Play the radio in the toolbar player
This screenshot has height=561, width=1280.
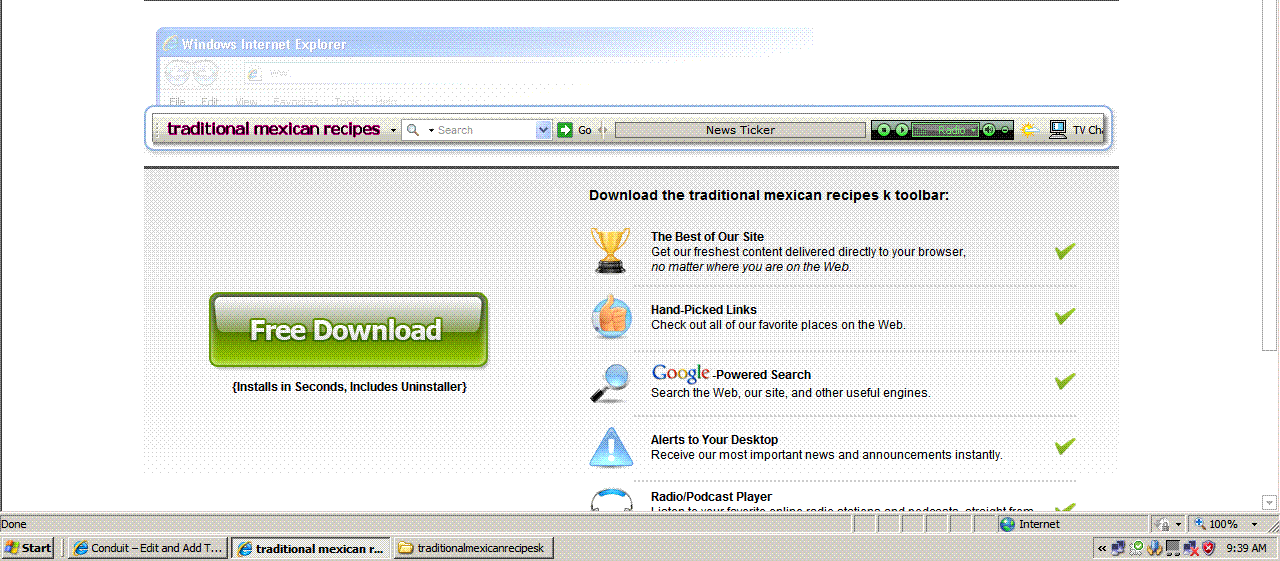click(902, 130)
